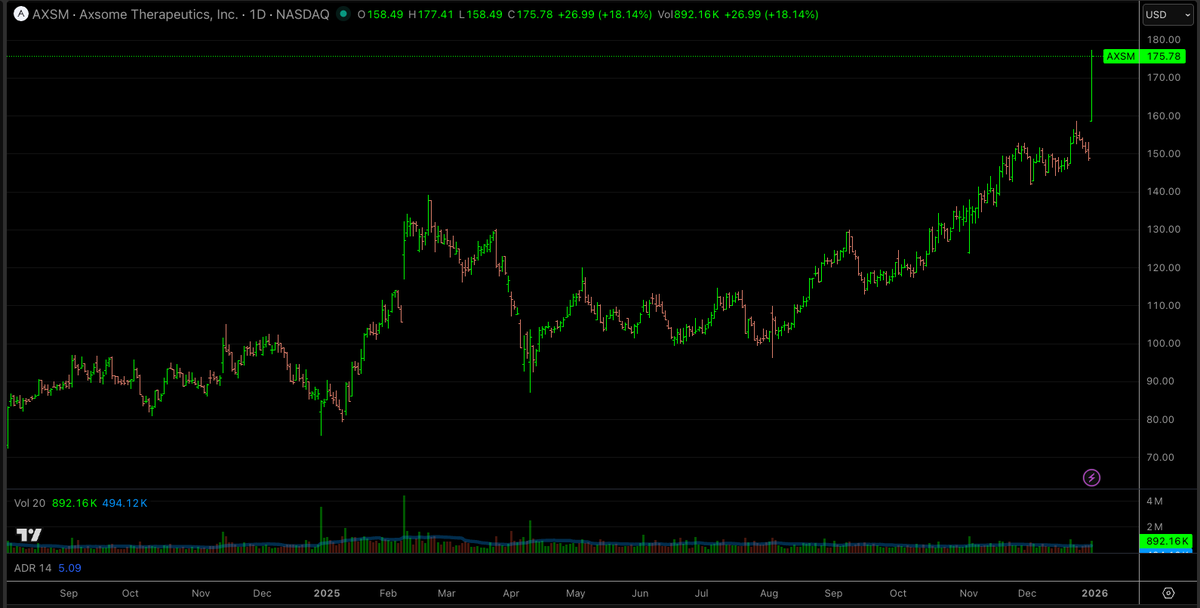
Task: Click the green 892.16K volume scale label
Action: click(1166, 541)
